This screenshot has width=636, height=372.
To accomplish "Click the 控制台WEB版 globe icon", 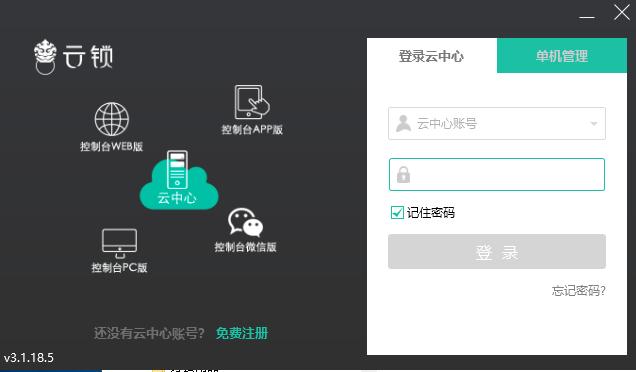I will [x=112, y=119].
